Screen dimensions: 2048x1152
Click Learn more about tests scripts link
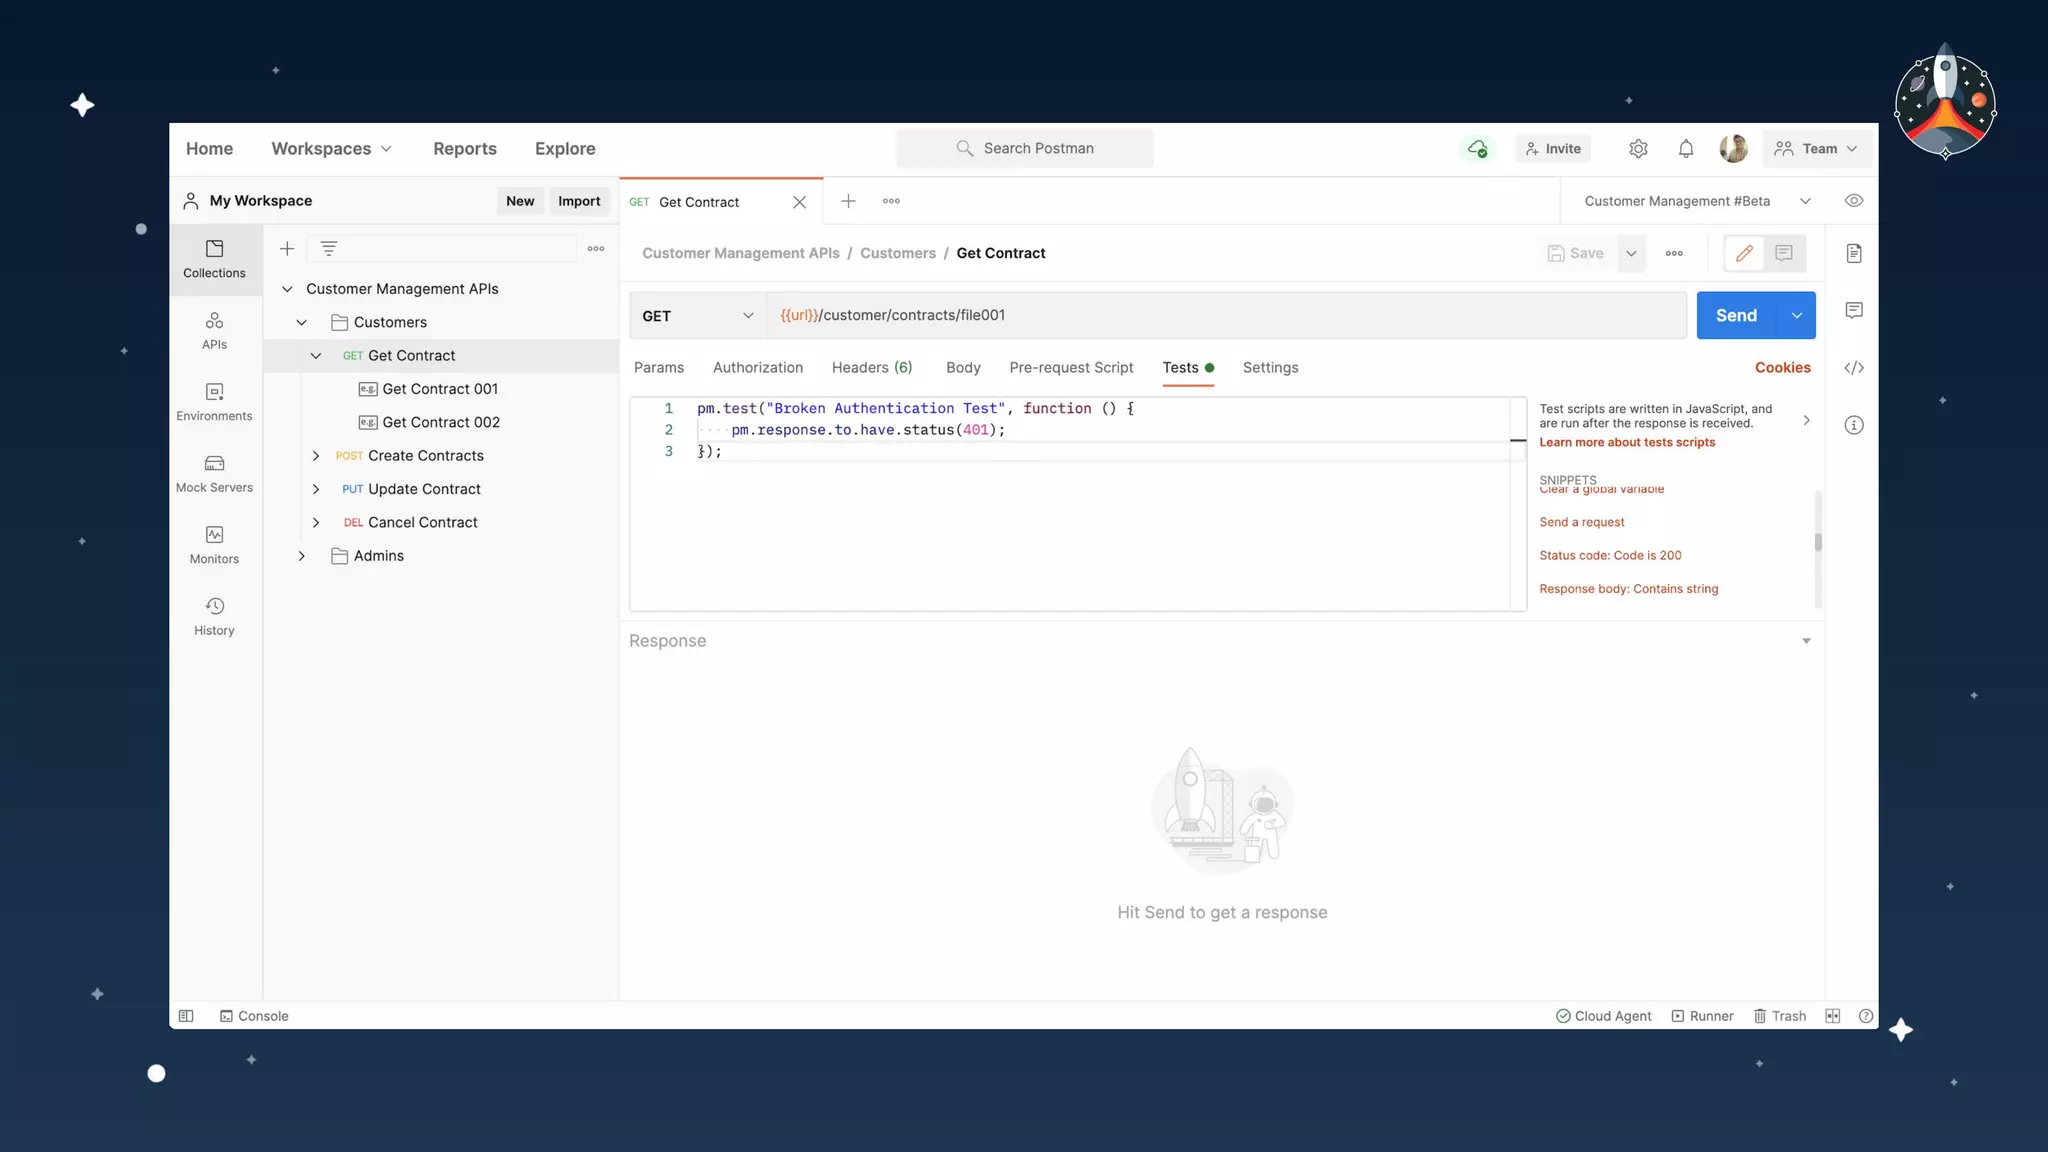click(1626, 443)
